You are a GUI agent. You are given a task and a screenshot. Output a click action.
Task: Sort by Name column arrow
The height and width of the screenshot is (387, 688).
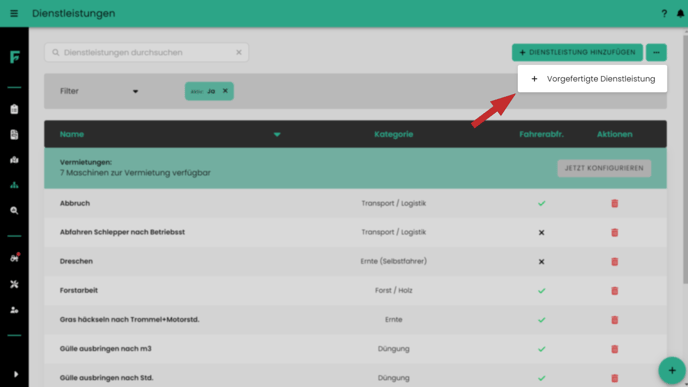tap(277, 134)
